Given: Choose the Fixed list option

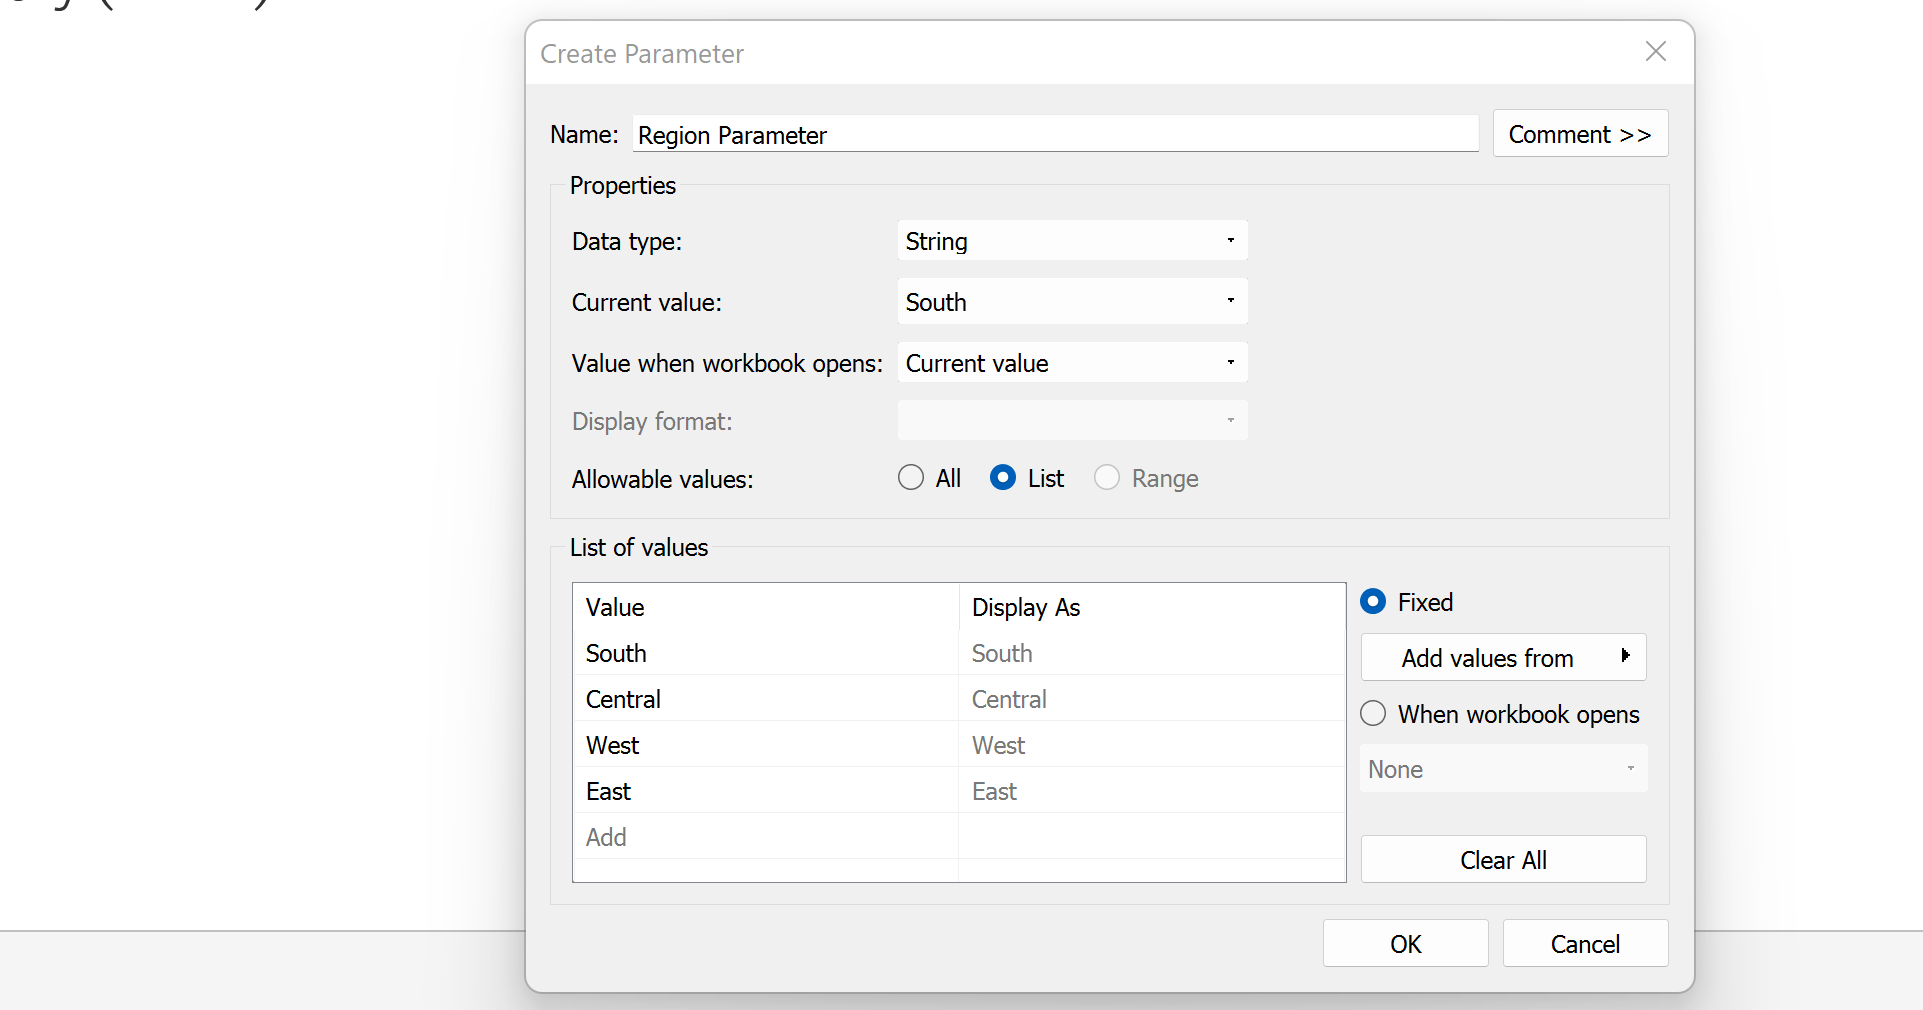Looking at the screenshot, I should (x=1374, y=602).
